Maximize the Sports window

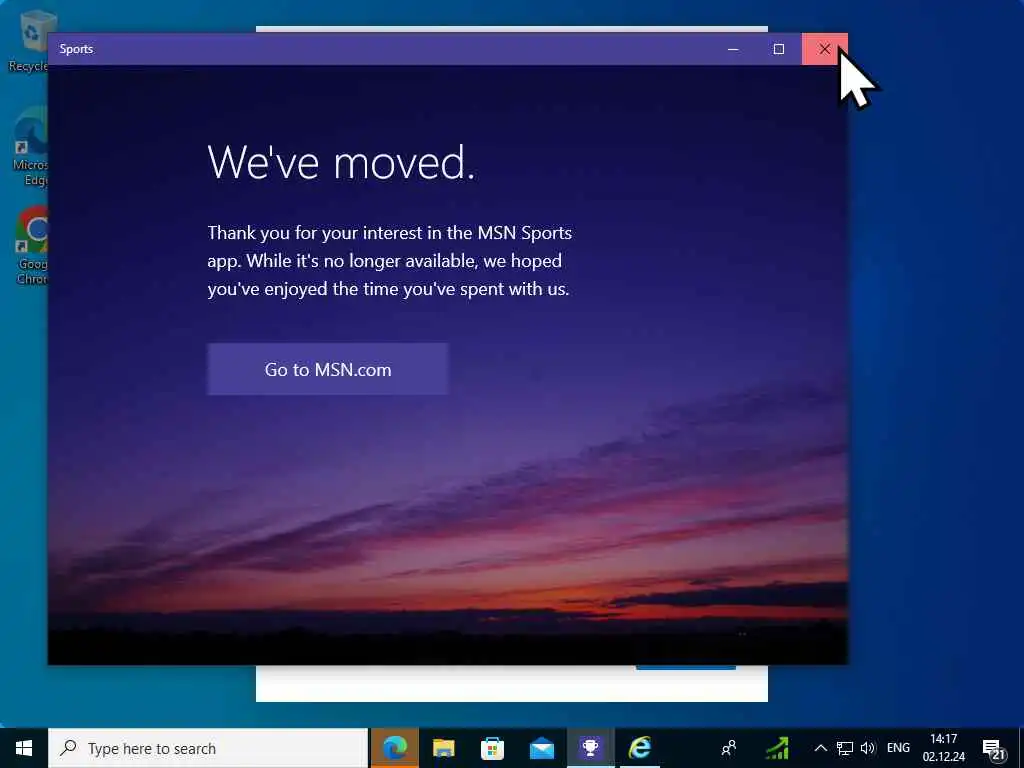(x=778, y=49)
